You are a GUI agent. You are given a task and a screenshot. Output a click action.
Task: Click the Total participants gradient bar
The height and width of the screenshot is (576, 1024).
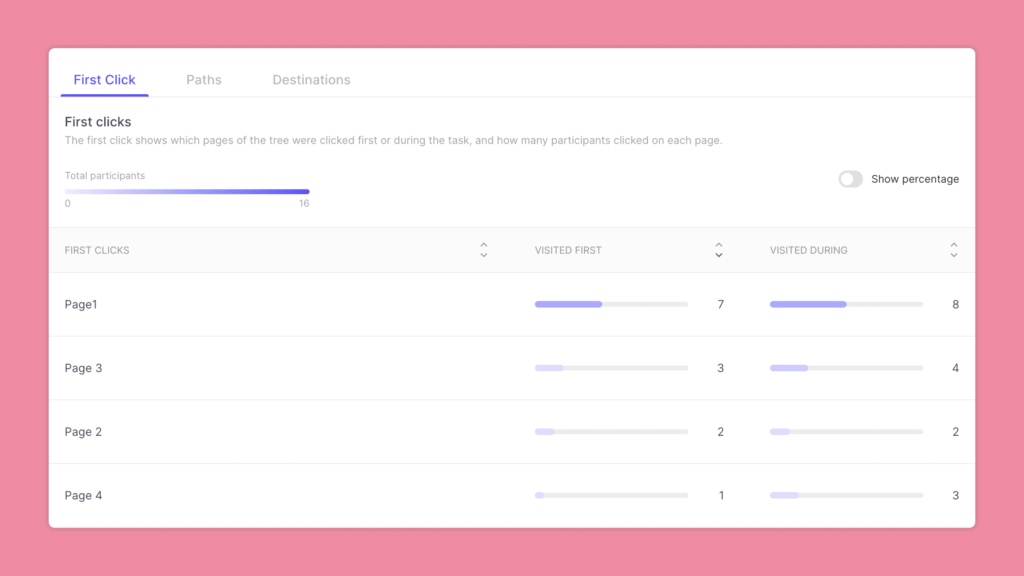click(x=187, y=191)
